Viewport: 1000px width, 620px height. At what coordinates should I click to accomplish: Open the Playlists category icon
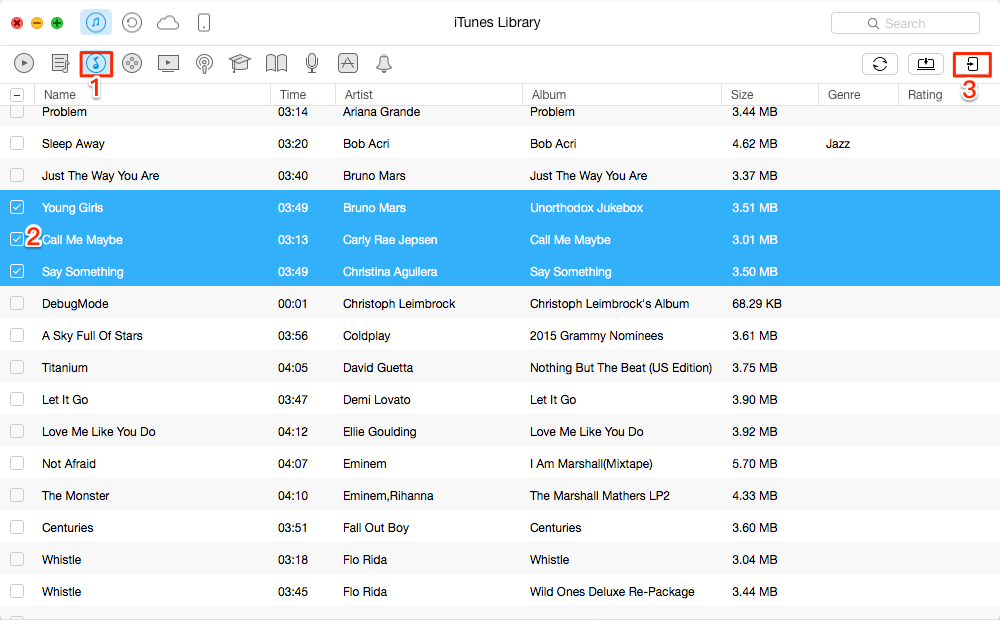[x=61, y=63]
